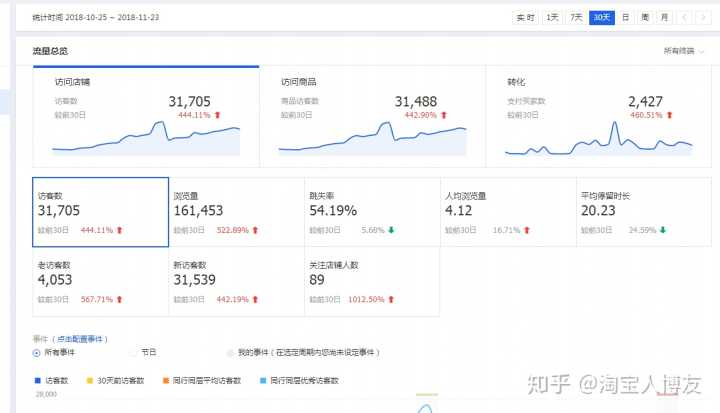Switch to the 实时 time range tab
This screenshot has width=720, height=413.
pos(526,17)
